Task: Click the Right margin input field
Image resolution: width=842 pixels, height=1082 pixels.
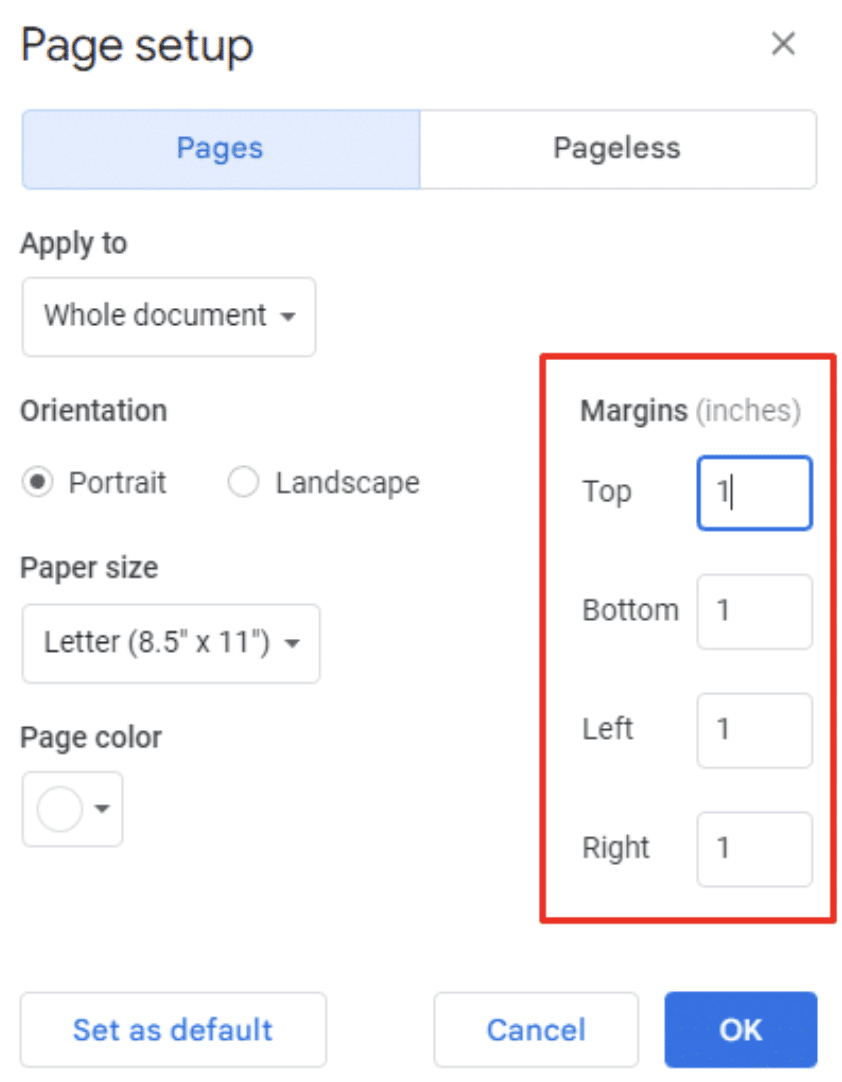Action: click(754, 849)
